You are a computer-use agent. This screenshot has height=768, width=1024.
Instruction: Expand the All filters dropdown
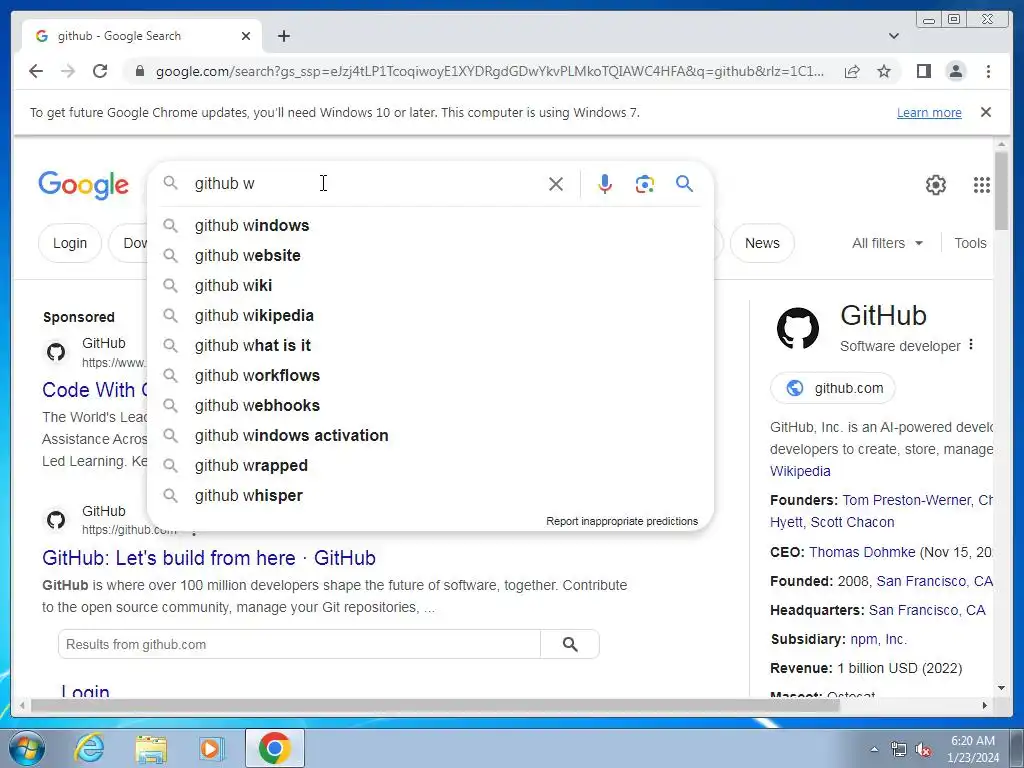[x=887, y=243]
